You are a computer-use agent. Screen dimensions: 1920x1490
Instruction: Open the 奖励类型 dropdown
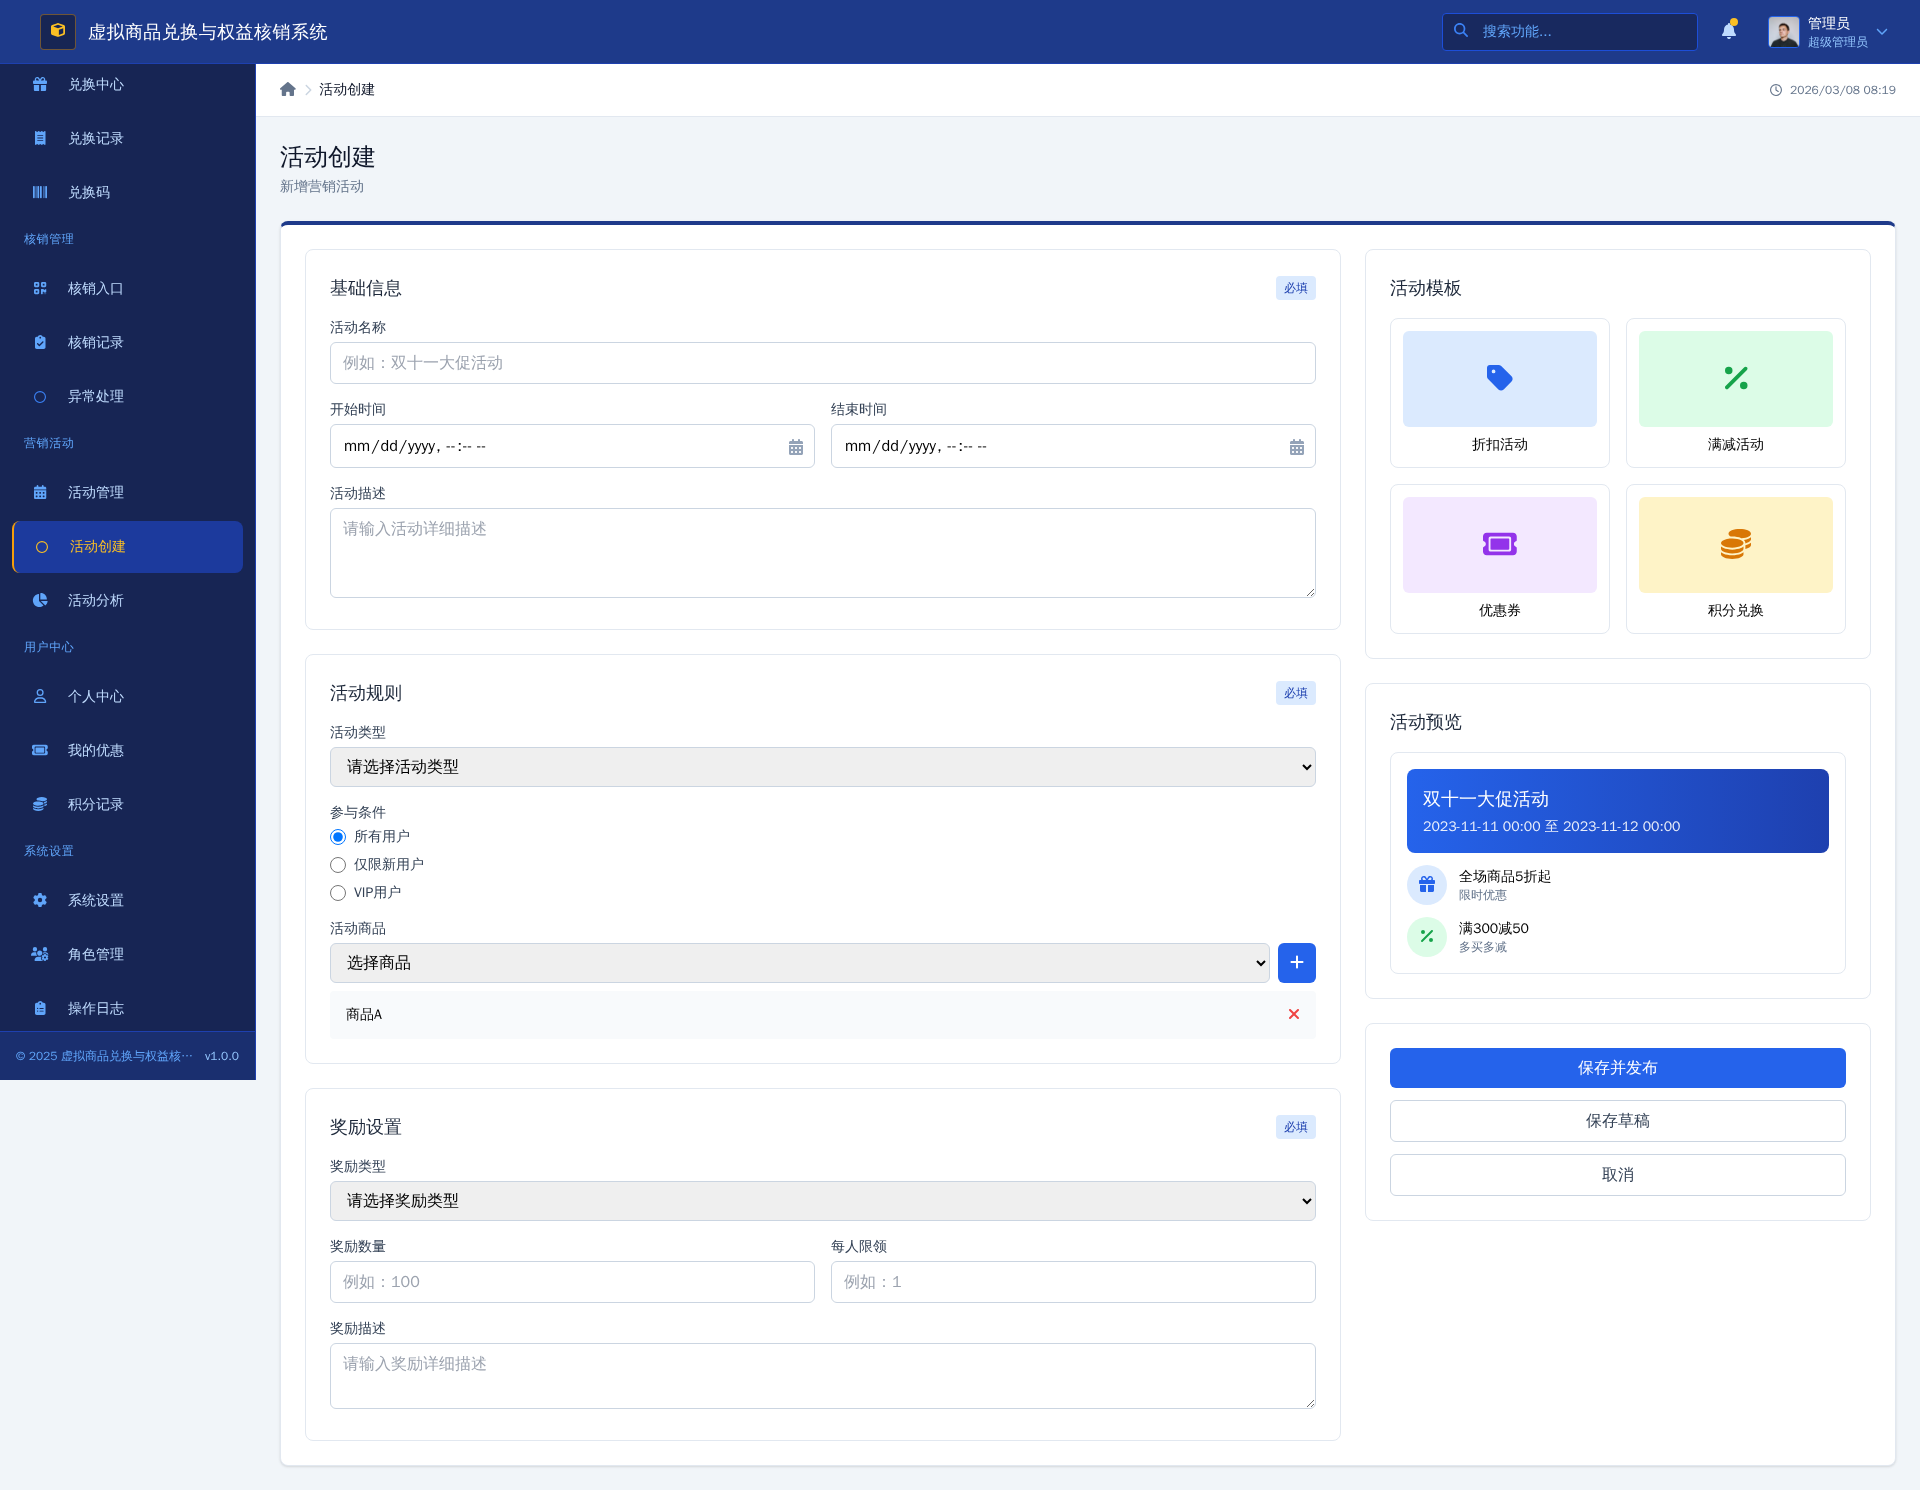822,1201
